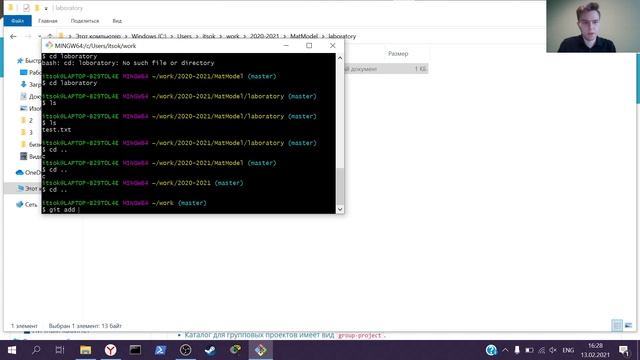
Task: Switch to the Главная ribbon tab
Action: tap(48, 21)
